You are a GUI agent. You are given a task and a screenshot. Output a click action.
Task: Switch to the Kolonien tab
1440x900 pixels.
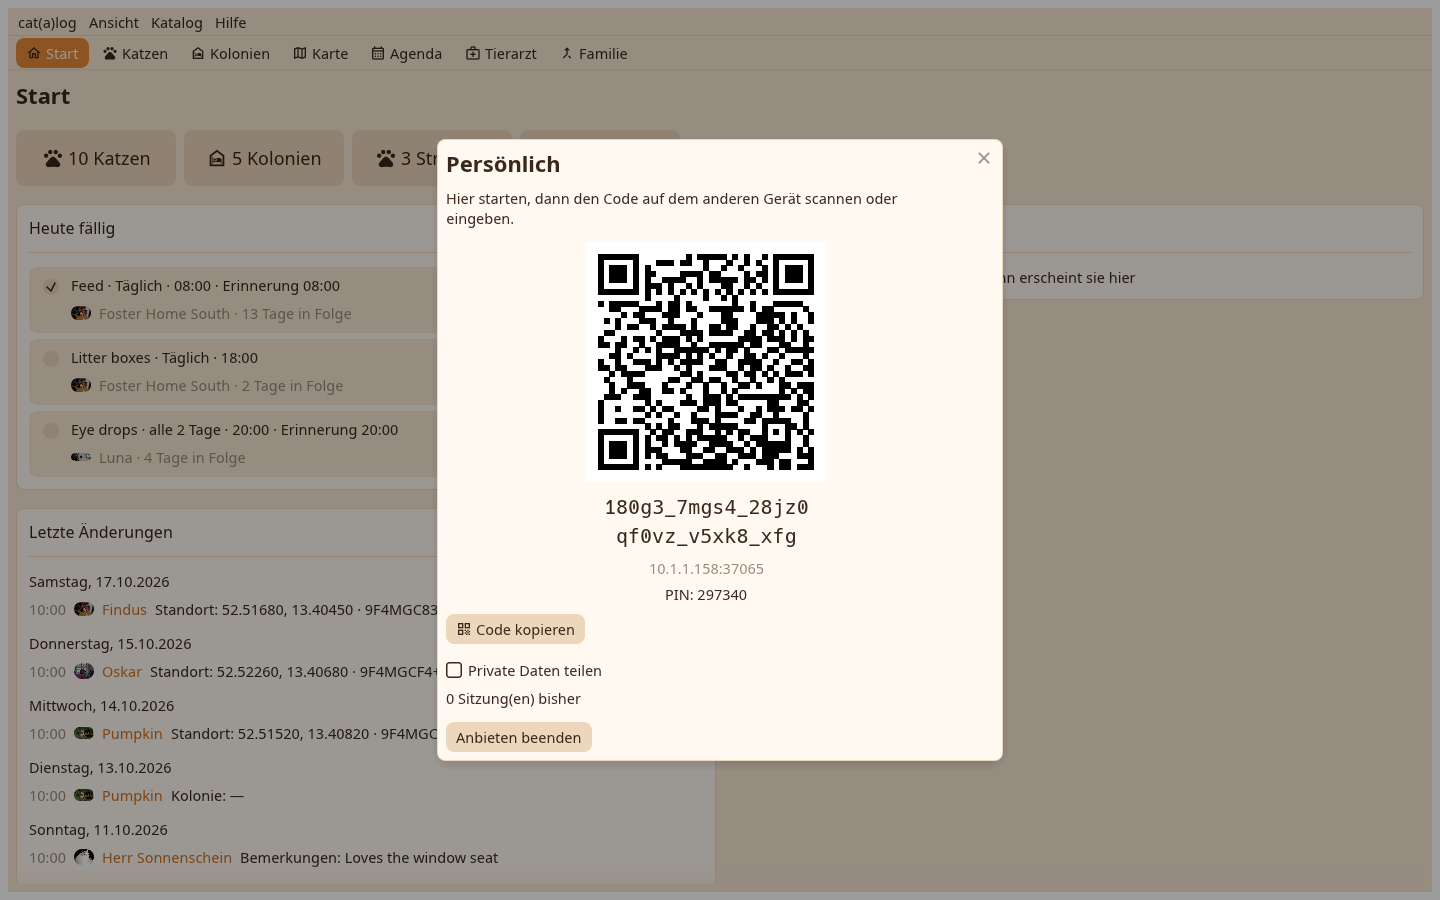[x=231, y=53]
